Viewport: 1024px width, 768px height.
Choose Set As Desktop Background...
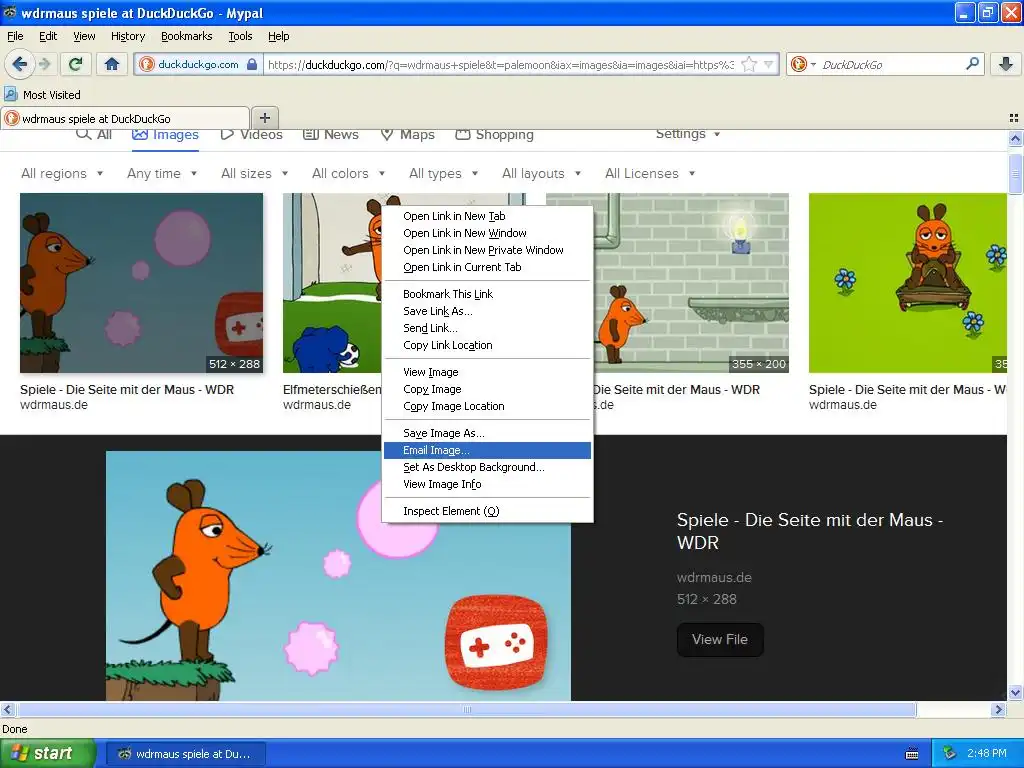click(x=487, y=467)
